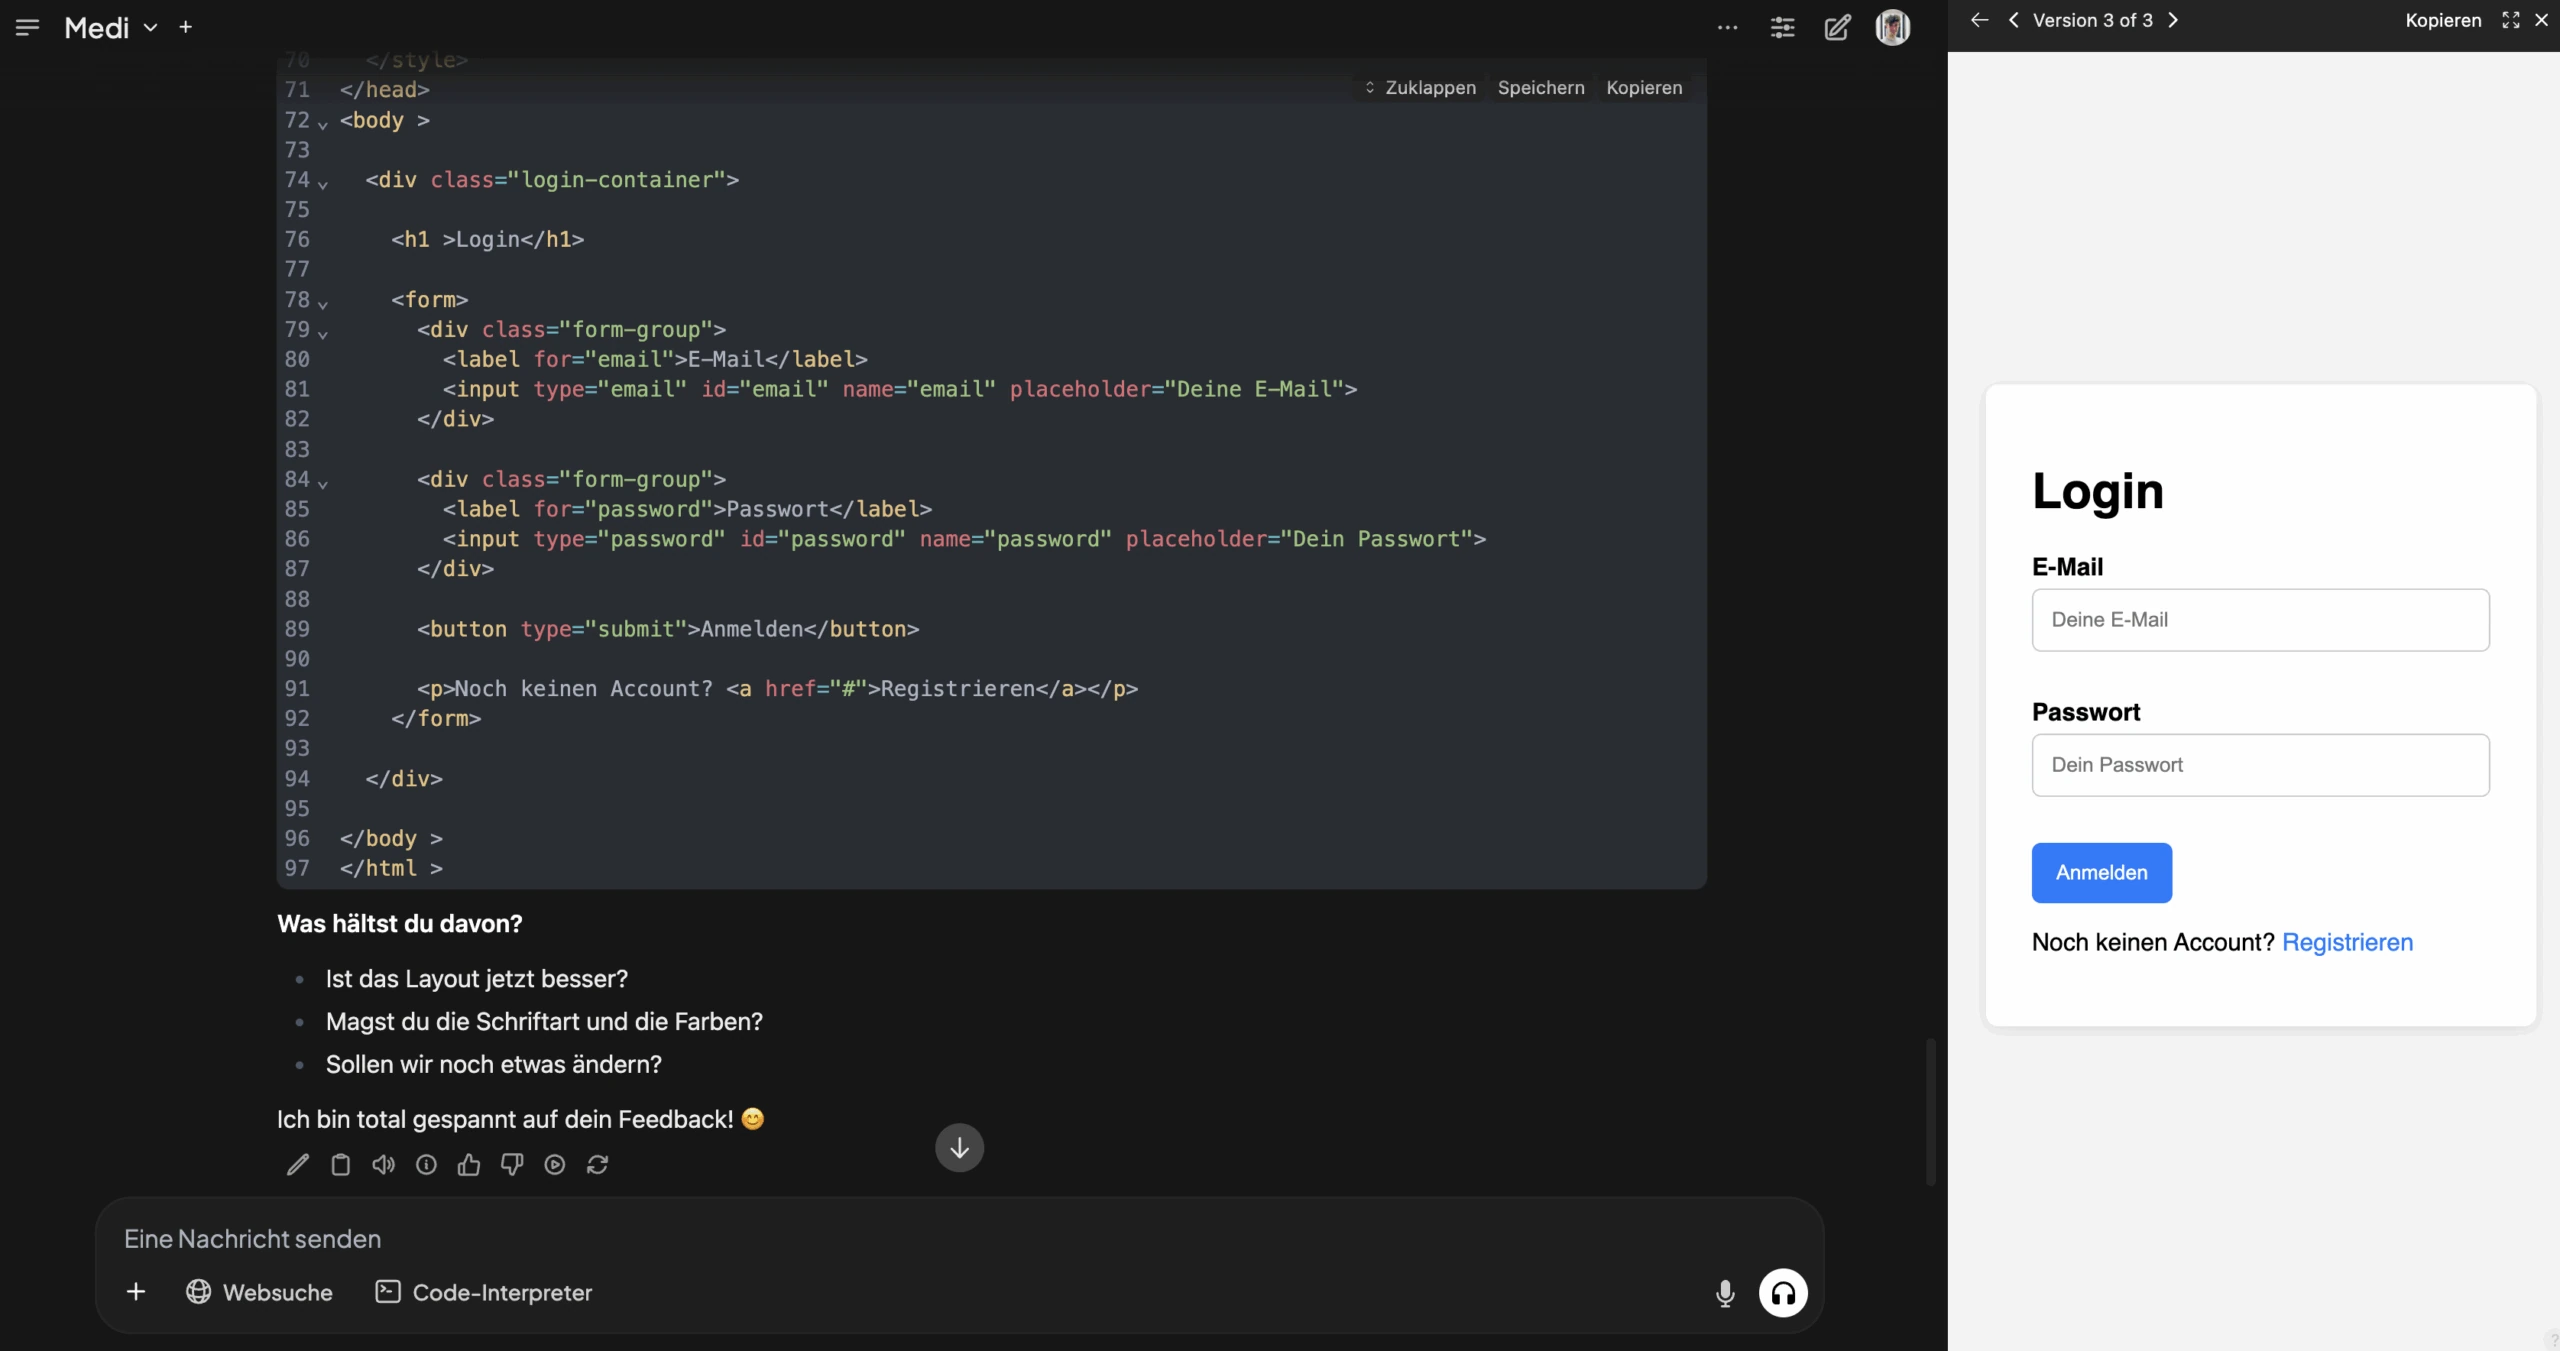Screen dimensions: 2560x1351
Task: Click the chat scrollbar thumb
Action: (x=1931, y=1112)
